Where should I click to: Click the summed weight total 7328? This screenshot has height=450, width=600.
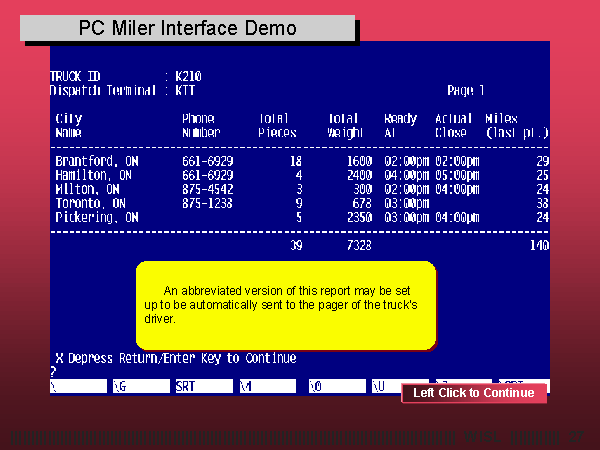point(359,245)
